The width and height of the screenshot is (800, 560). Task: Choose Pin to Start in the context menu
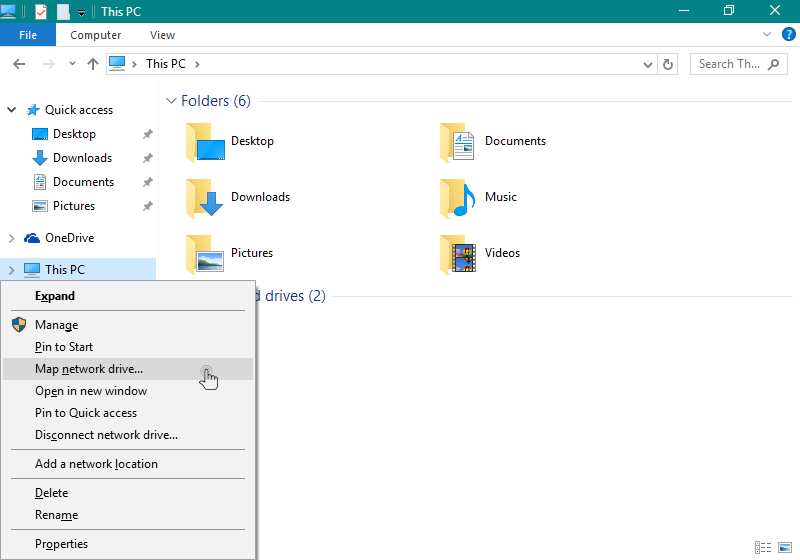click(x=128, y=347)
